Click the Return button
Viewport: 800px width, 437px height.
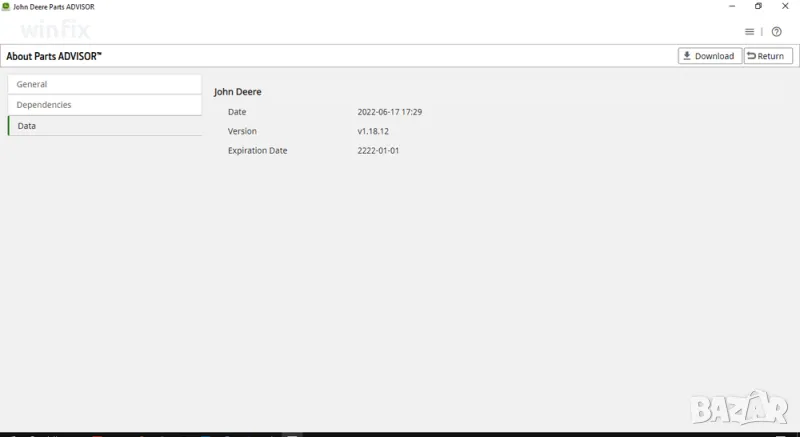point(768,56)
